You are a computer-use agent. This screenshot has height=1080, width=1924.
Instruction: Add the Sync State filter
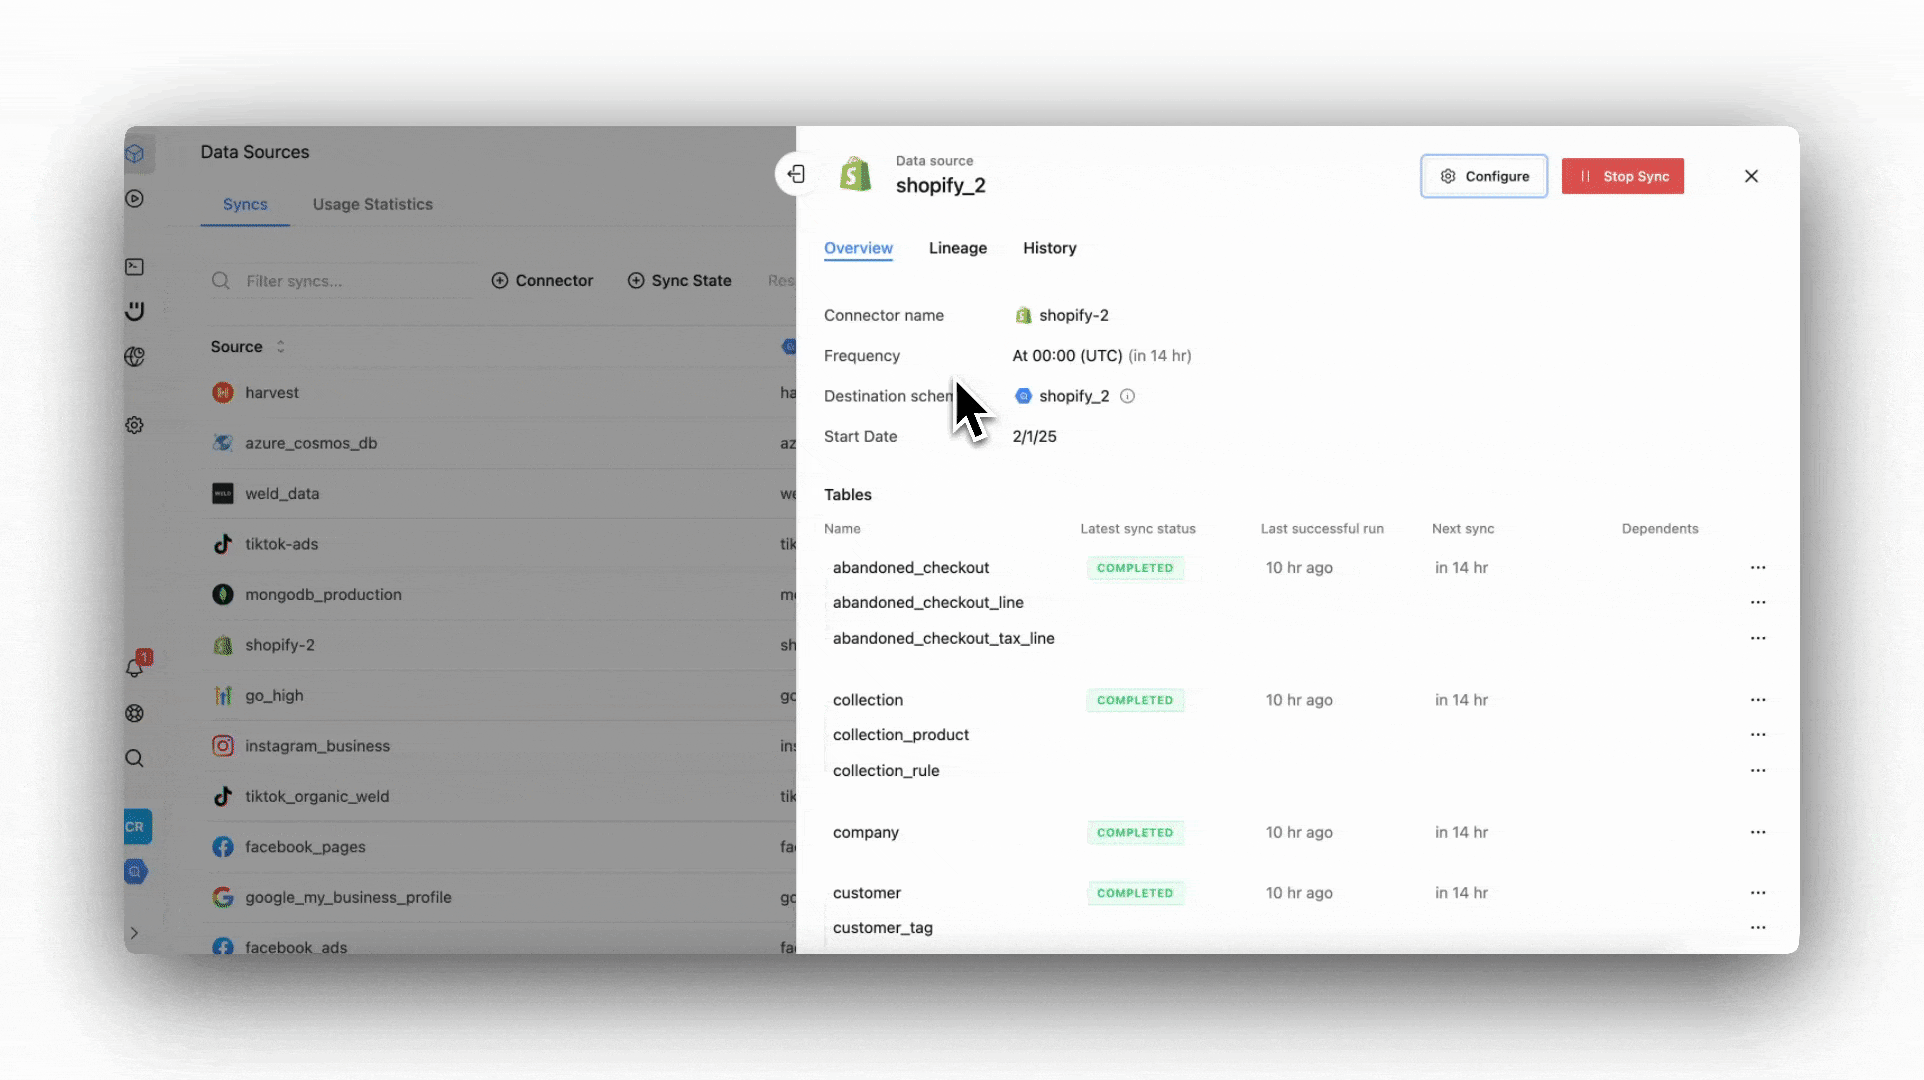click(x=679, y=281)
